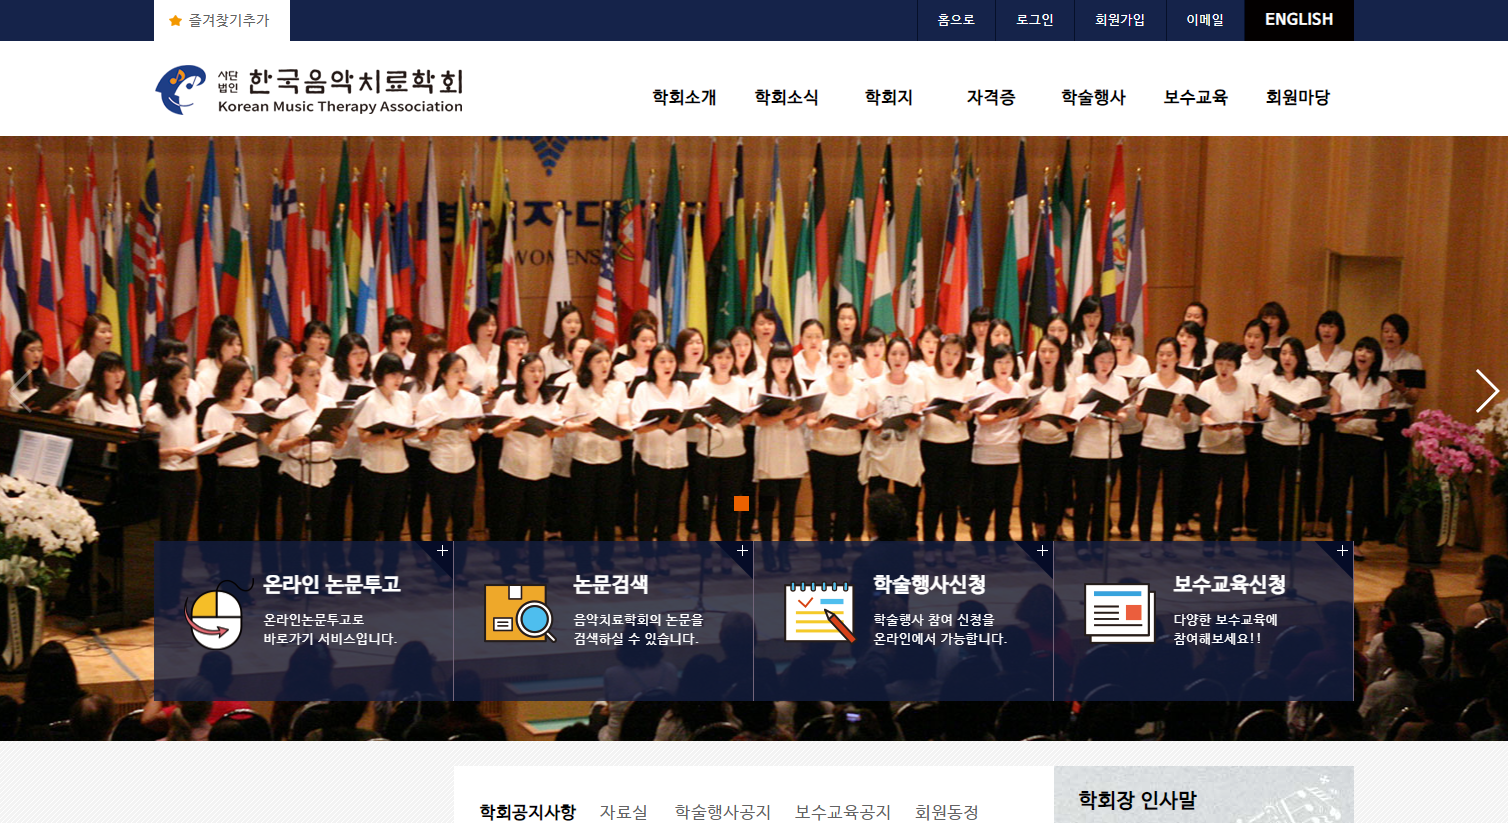
Task: Click the 회원가입 link
Action: pos(1120,20)
